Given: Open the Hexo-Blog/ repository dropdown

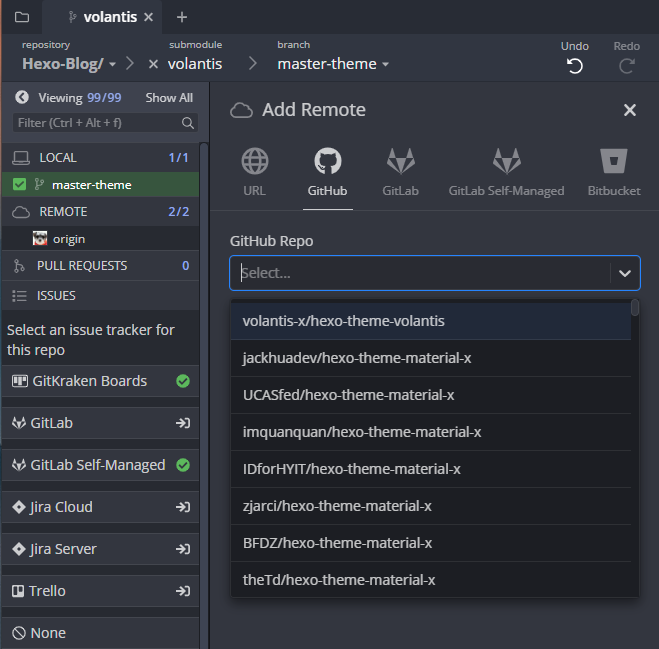Looking at the screenshot, I should tap(69, 64).
